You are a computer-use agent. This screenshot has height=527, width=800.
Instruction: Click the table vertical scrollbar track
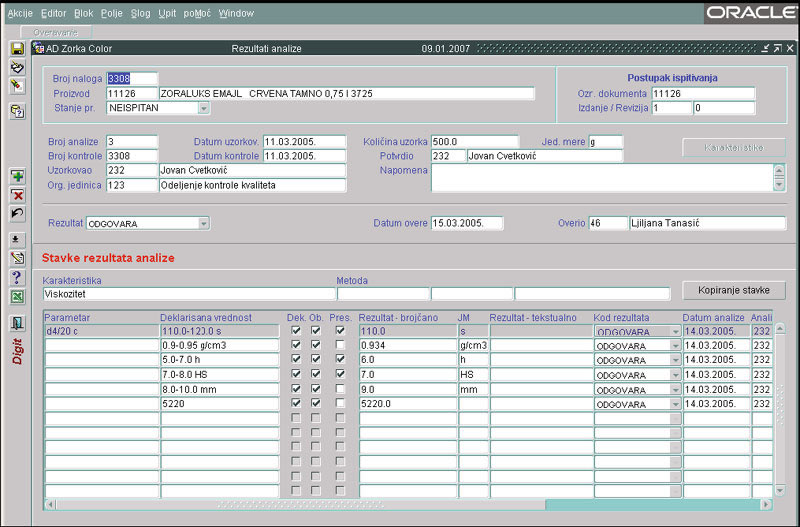coord(780,410)
